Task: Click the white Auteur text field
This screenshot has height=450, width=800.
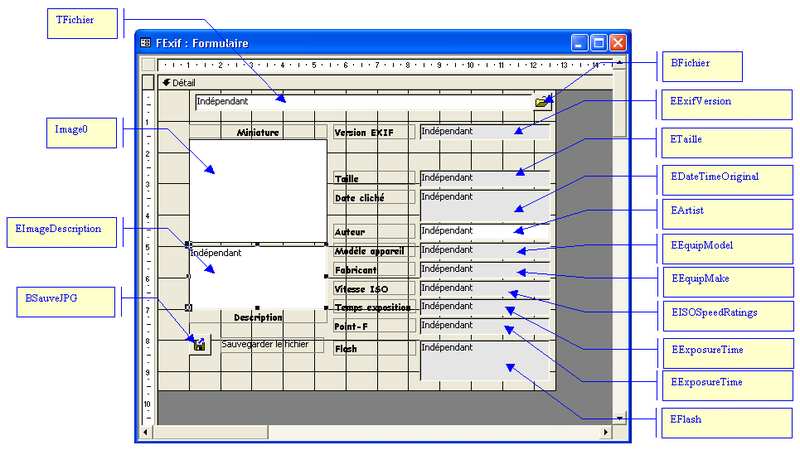Action: point(484,231)
